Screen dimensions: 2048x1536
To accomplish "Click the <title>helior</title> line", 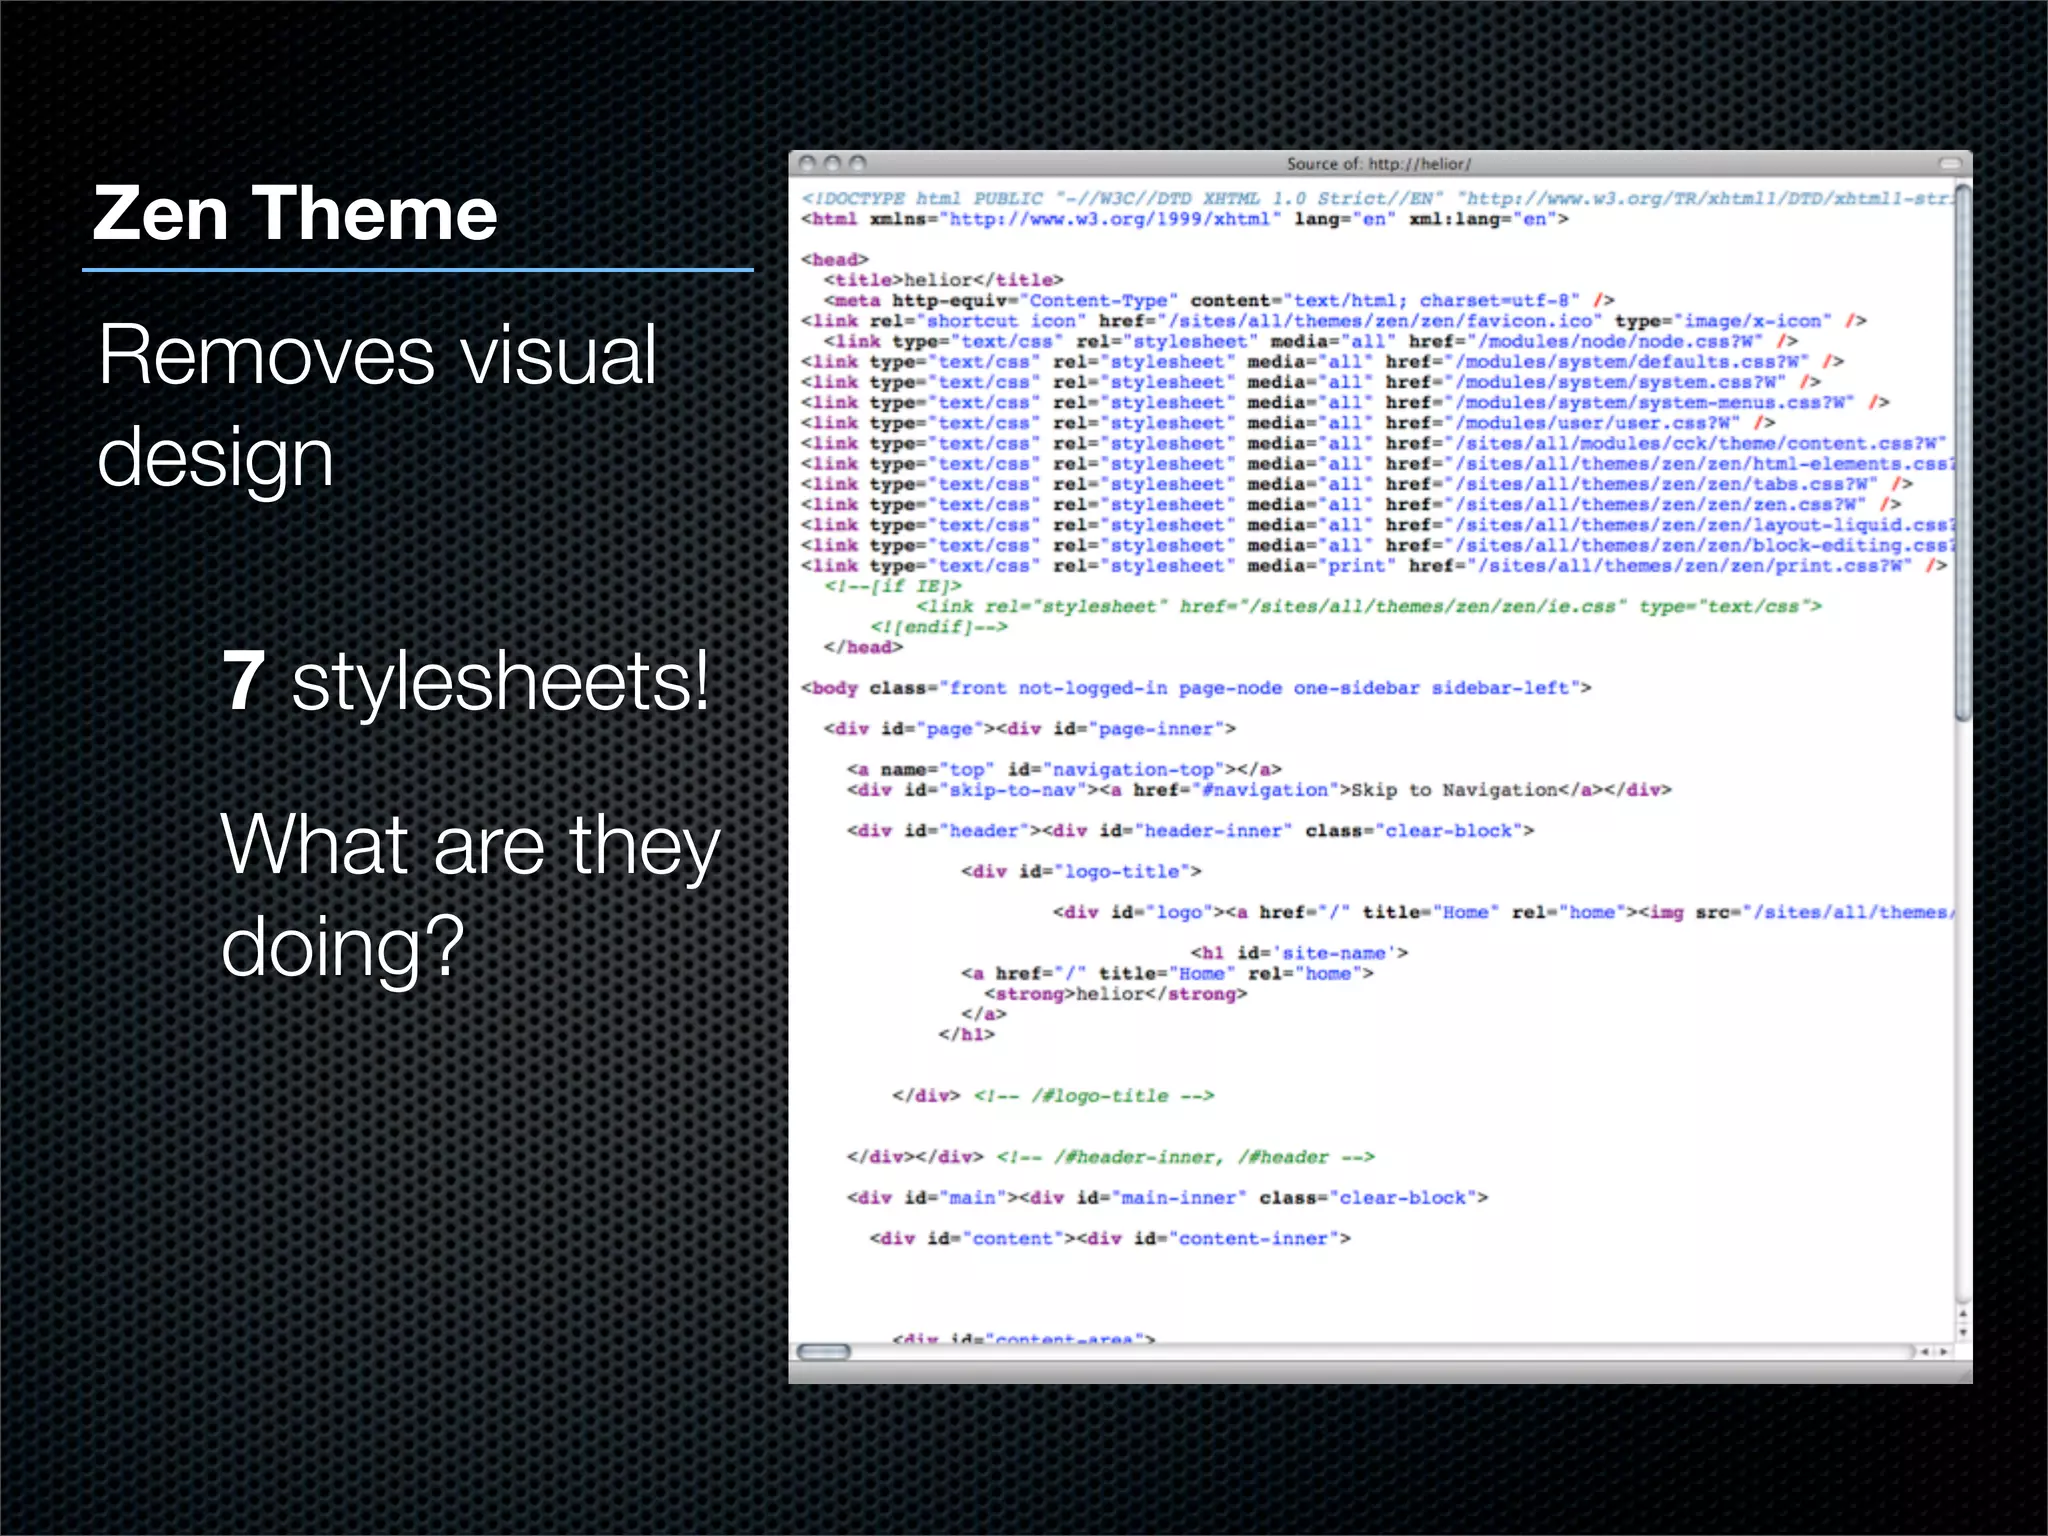I will (x=943, y=280).
